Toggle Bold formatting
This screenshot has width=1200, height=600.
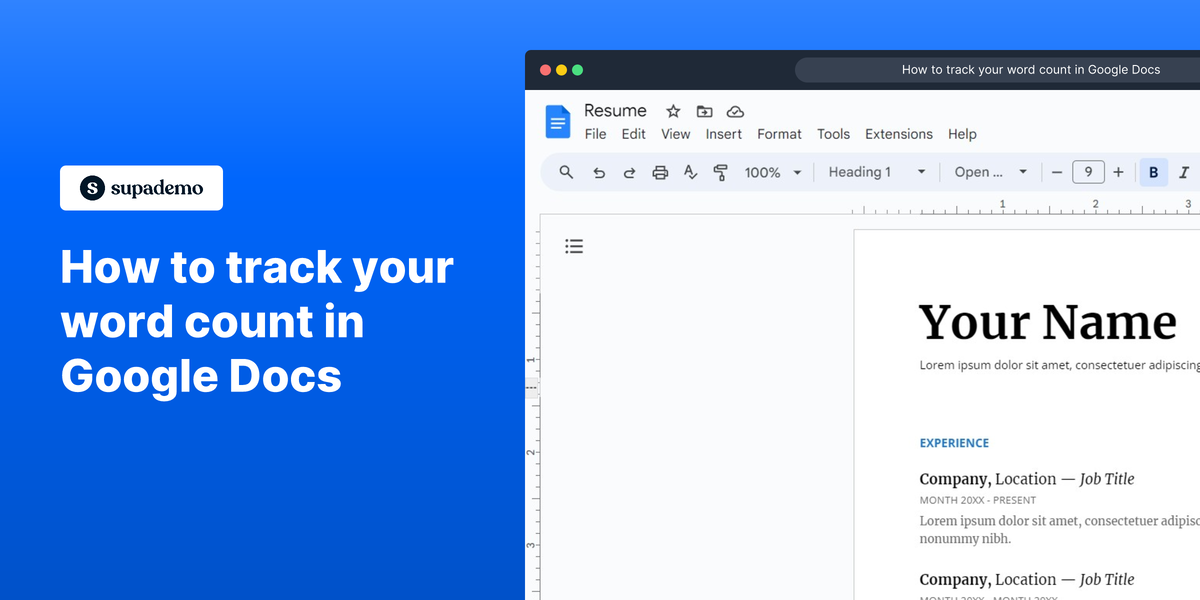tap(1153, 172)
